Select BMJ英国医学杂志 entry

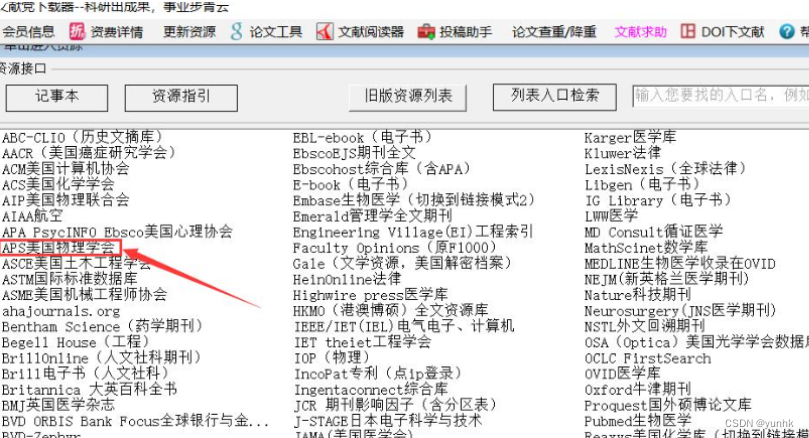[58, 405]
